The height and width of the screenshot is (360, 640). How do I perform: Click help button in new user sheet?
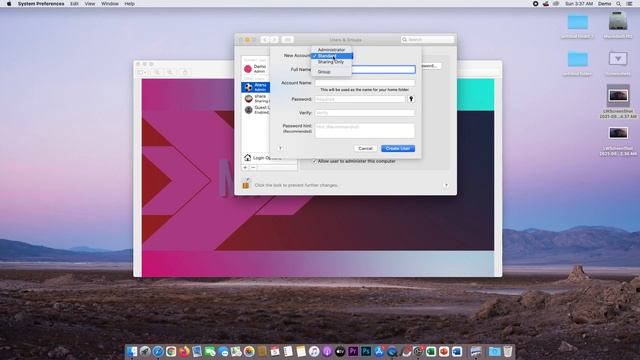point(280,148)
